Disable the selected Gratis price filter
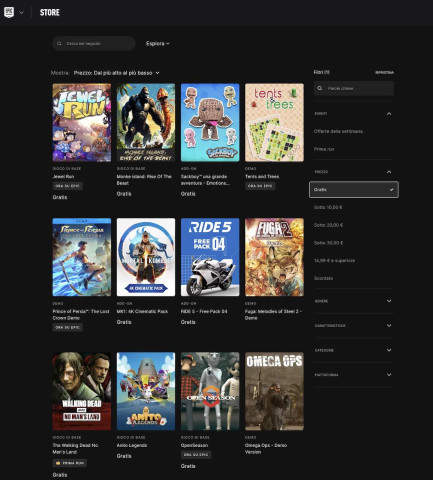Image resolution: width=433 pixels, height=480 pixels. tap(354, 190)
